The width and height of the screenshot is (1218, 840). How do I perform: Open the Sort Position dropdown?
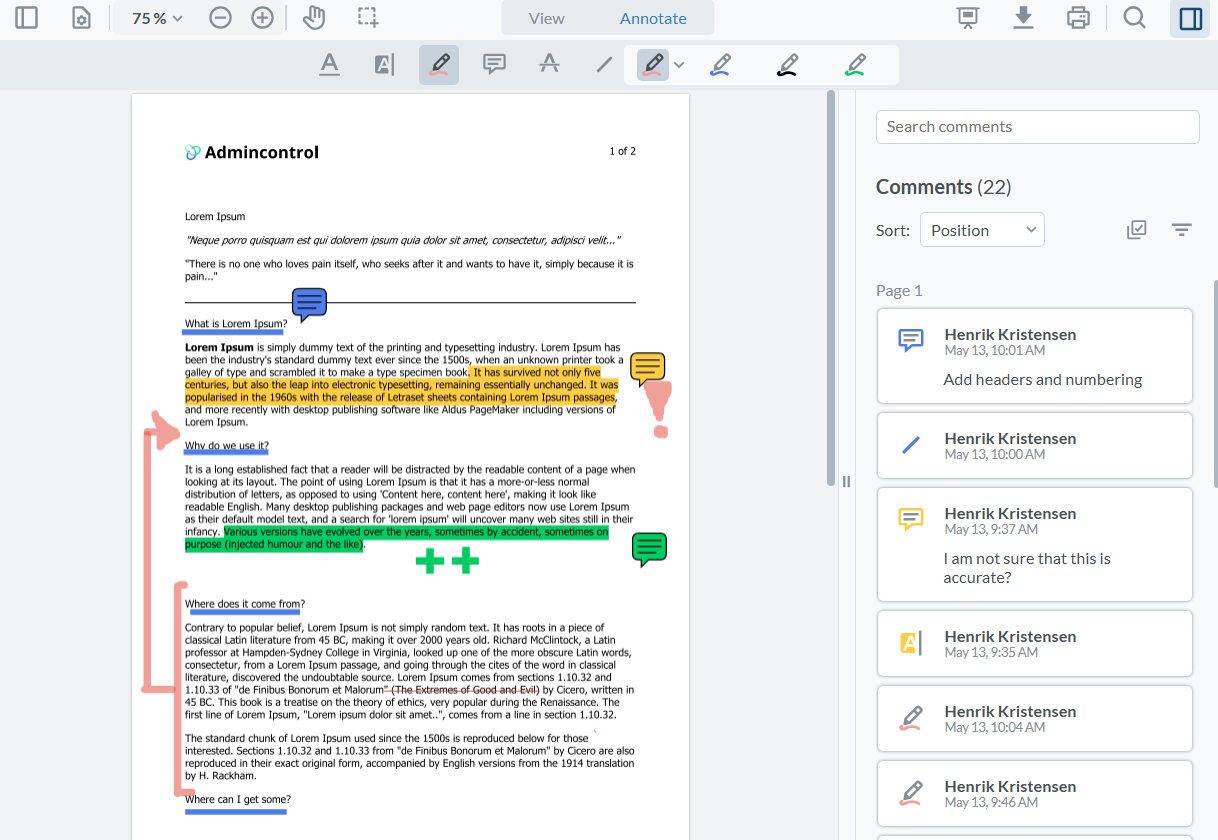[x=982, y=230]
